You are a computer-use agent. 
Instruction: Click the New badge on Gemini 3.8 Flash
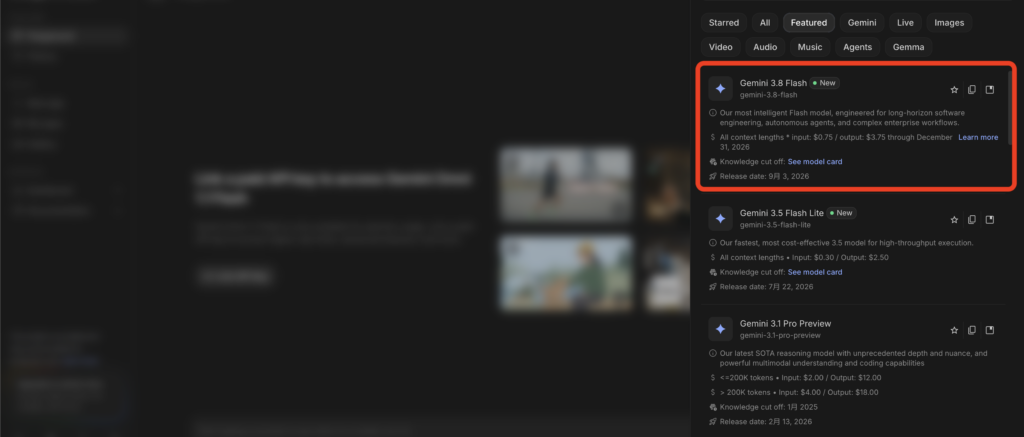[x=825, y=83]
